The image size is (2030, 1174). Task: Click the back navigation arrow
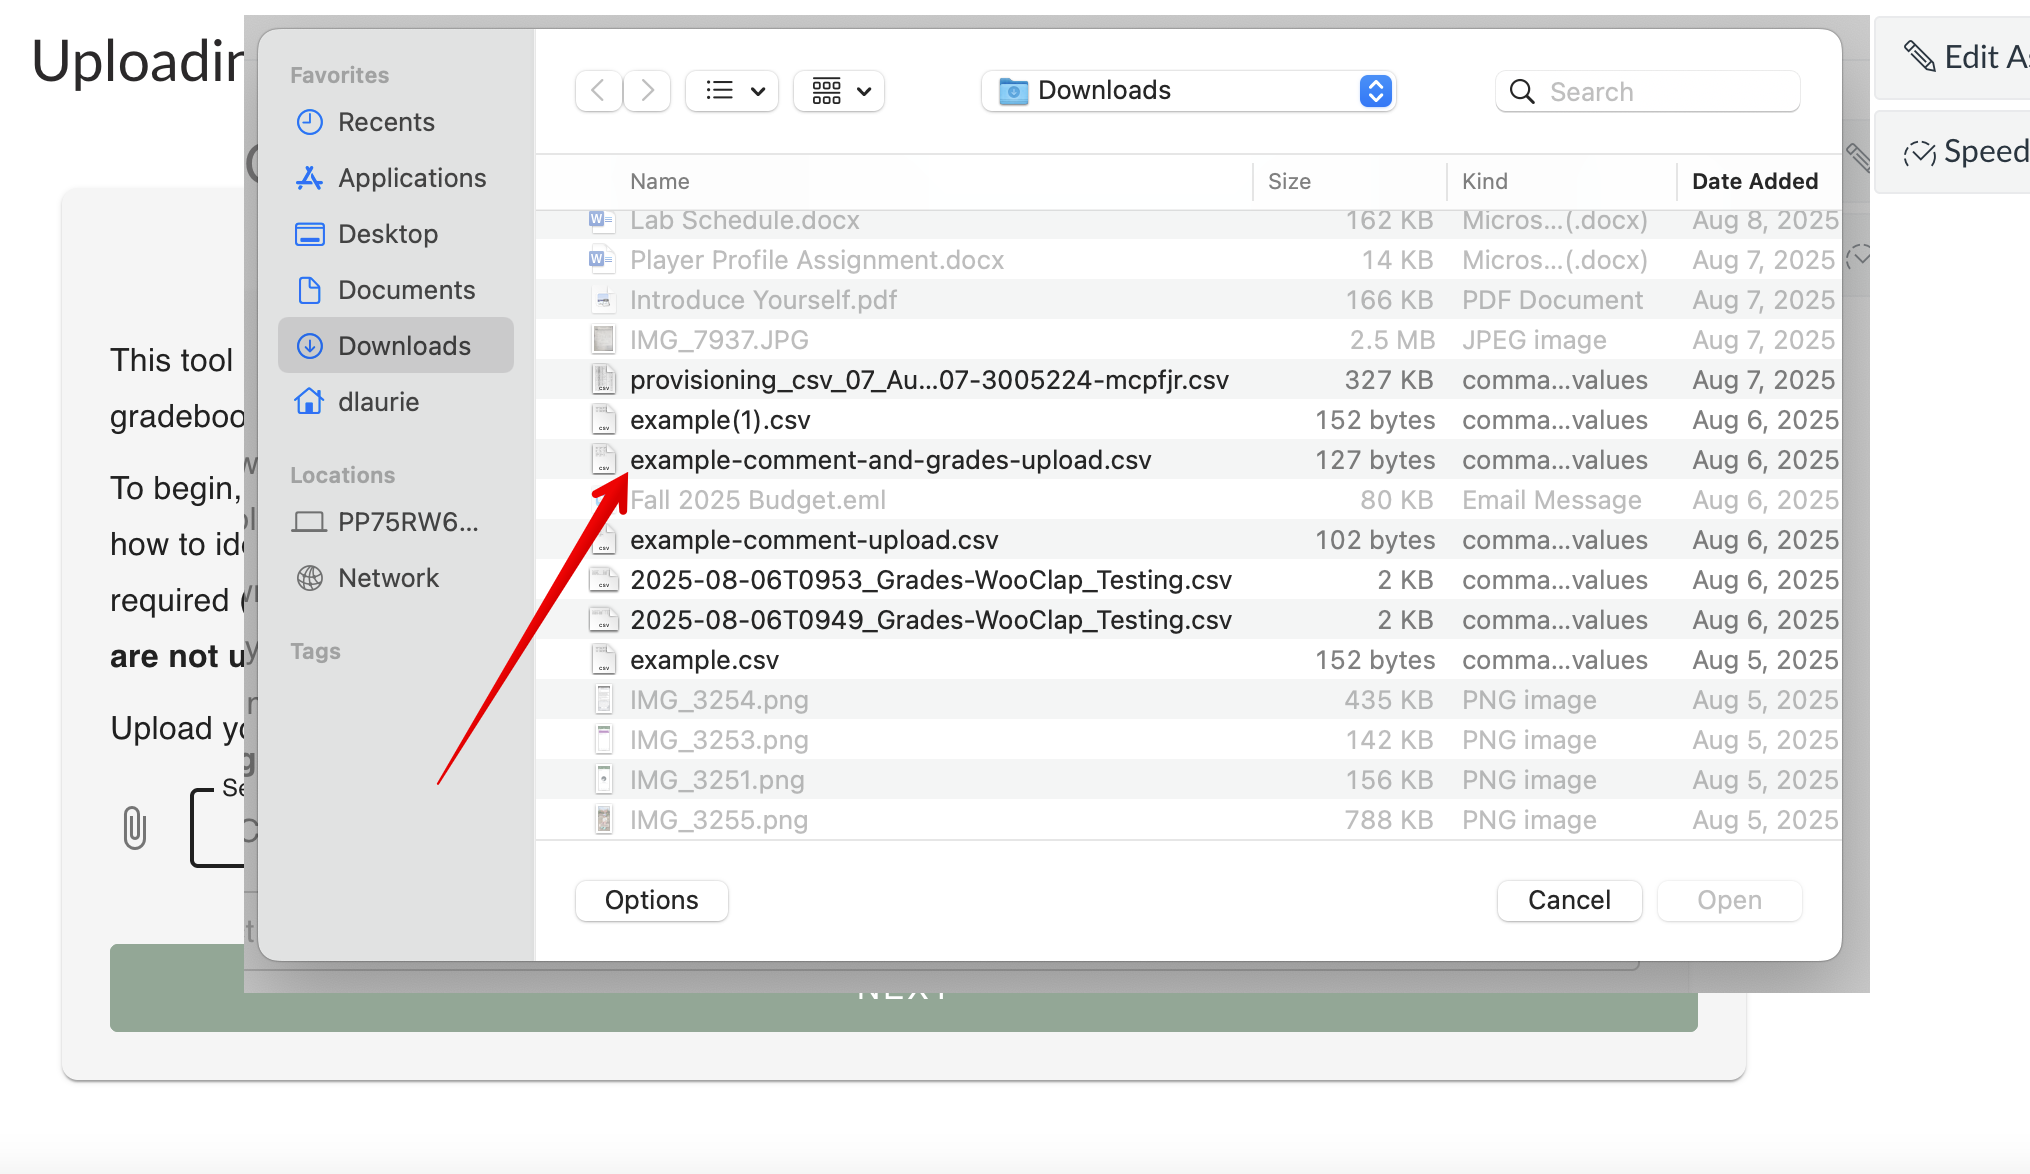pos(598,91)
